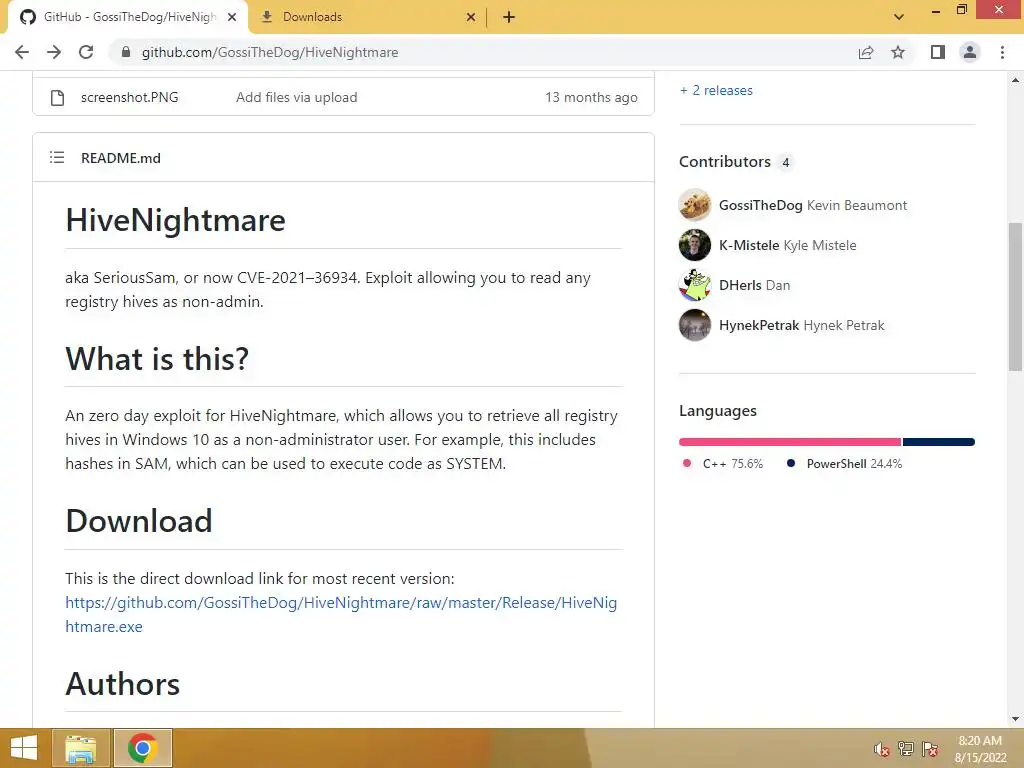Click the pink C++ language bar segment
The width and height of the screenshot is (1024, 768).
point(790,442)
